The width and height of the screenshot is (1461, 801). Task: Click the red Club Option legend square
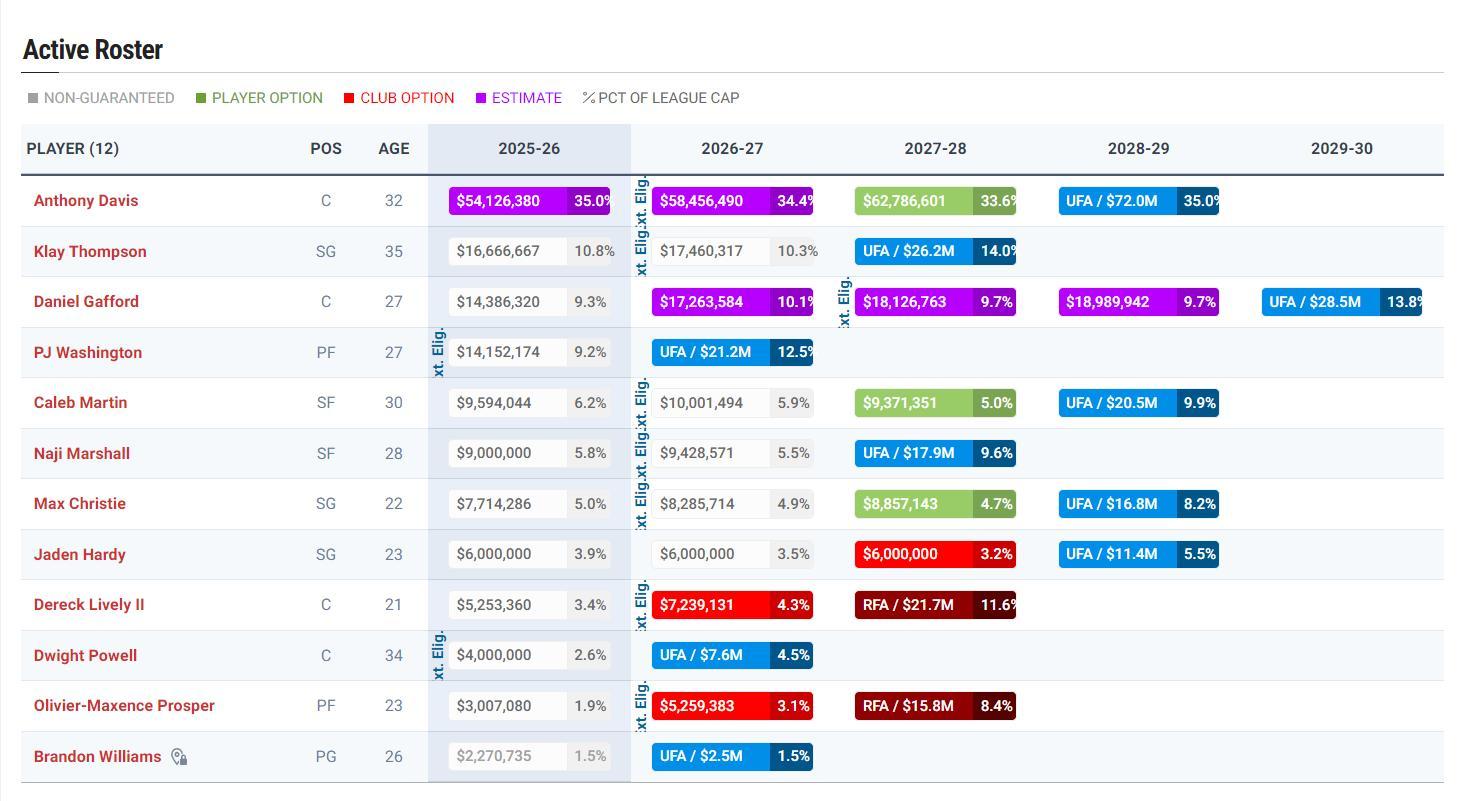point(349,98)
